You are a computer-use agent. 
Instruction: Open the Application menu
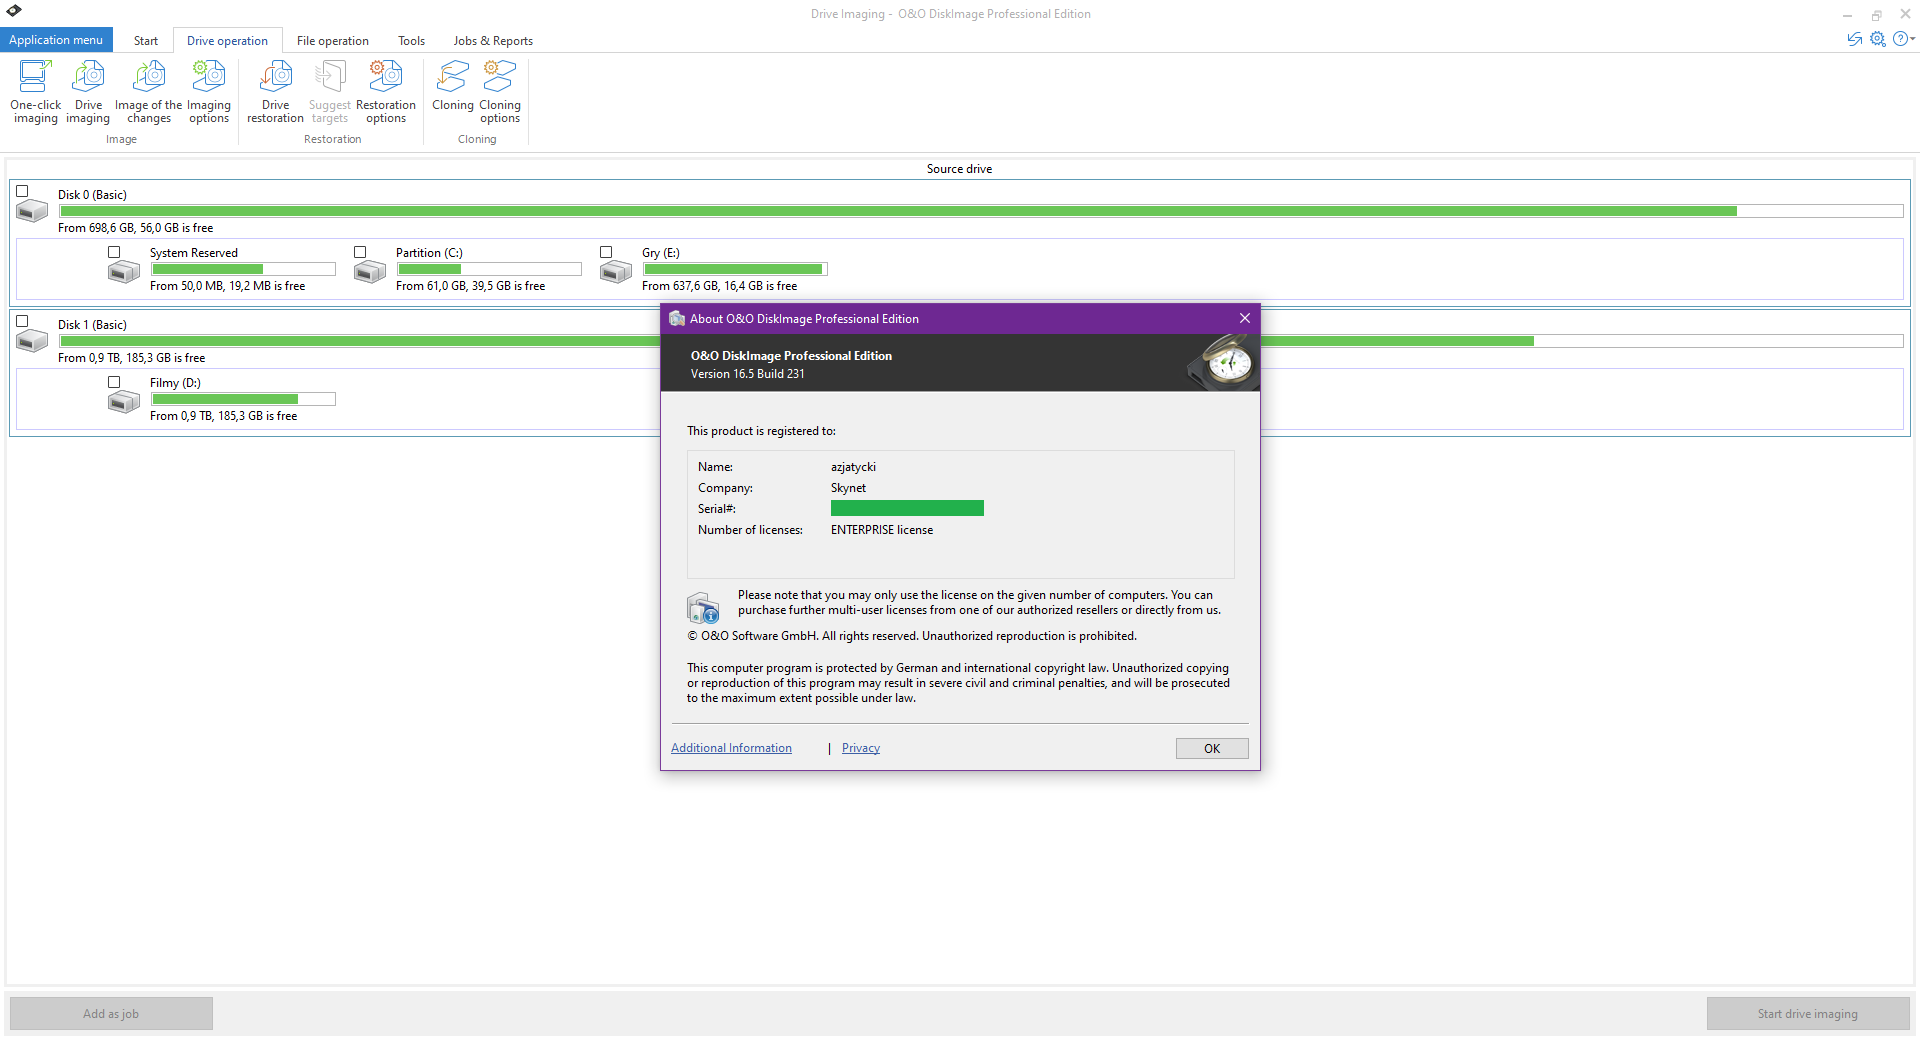click(x=56, y=40)
